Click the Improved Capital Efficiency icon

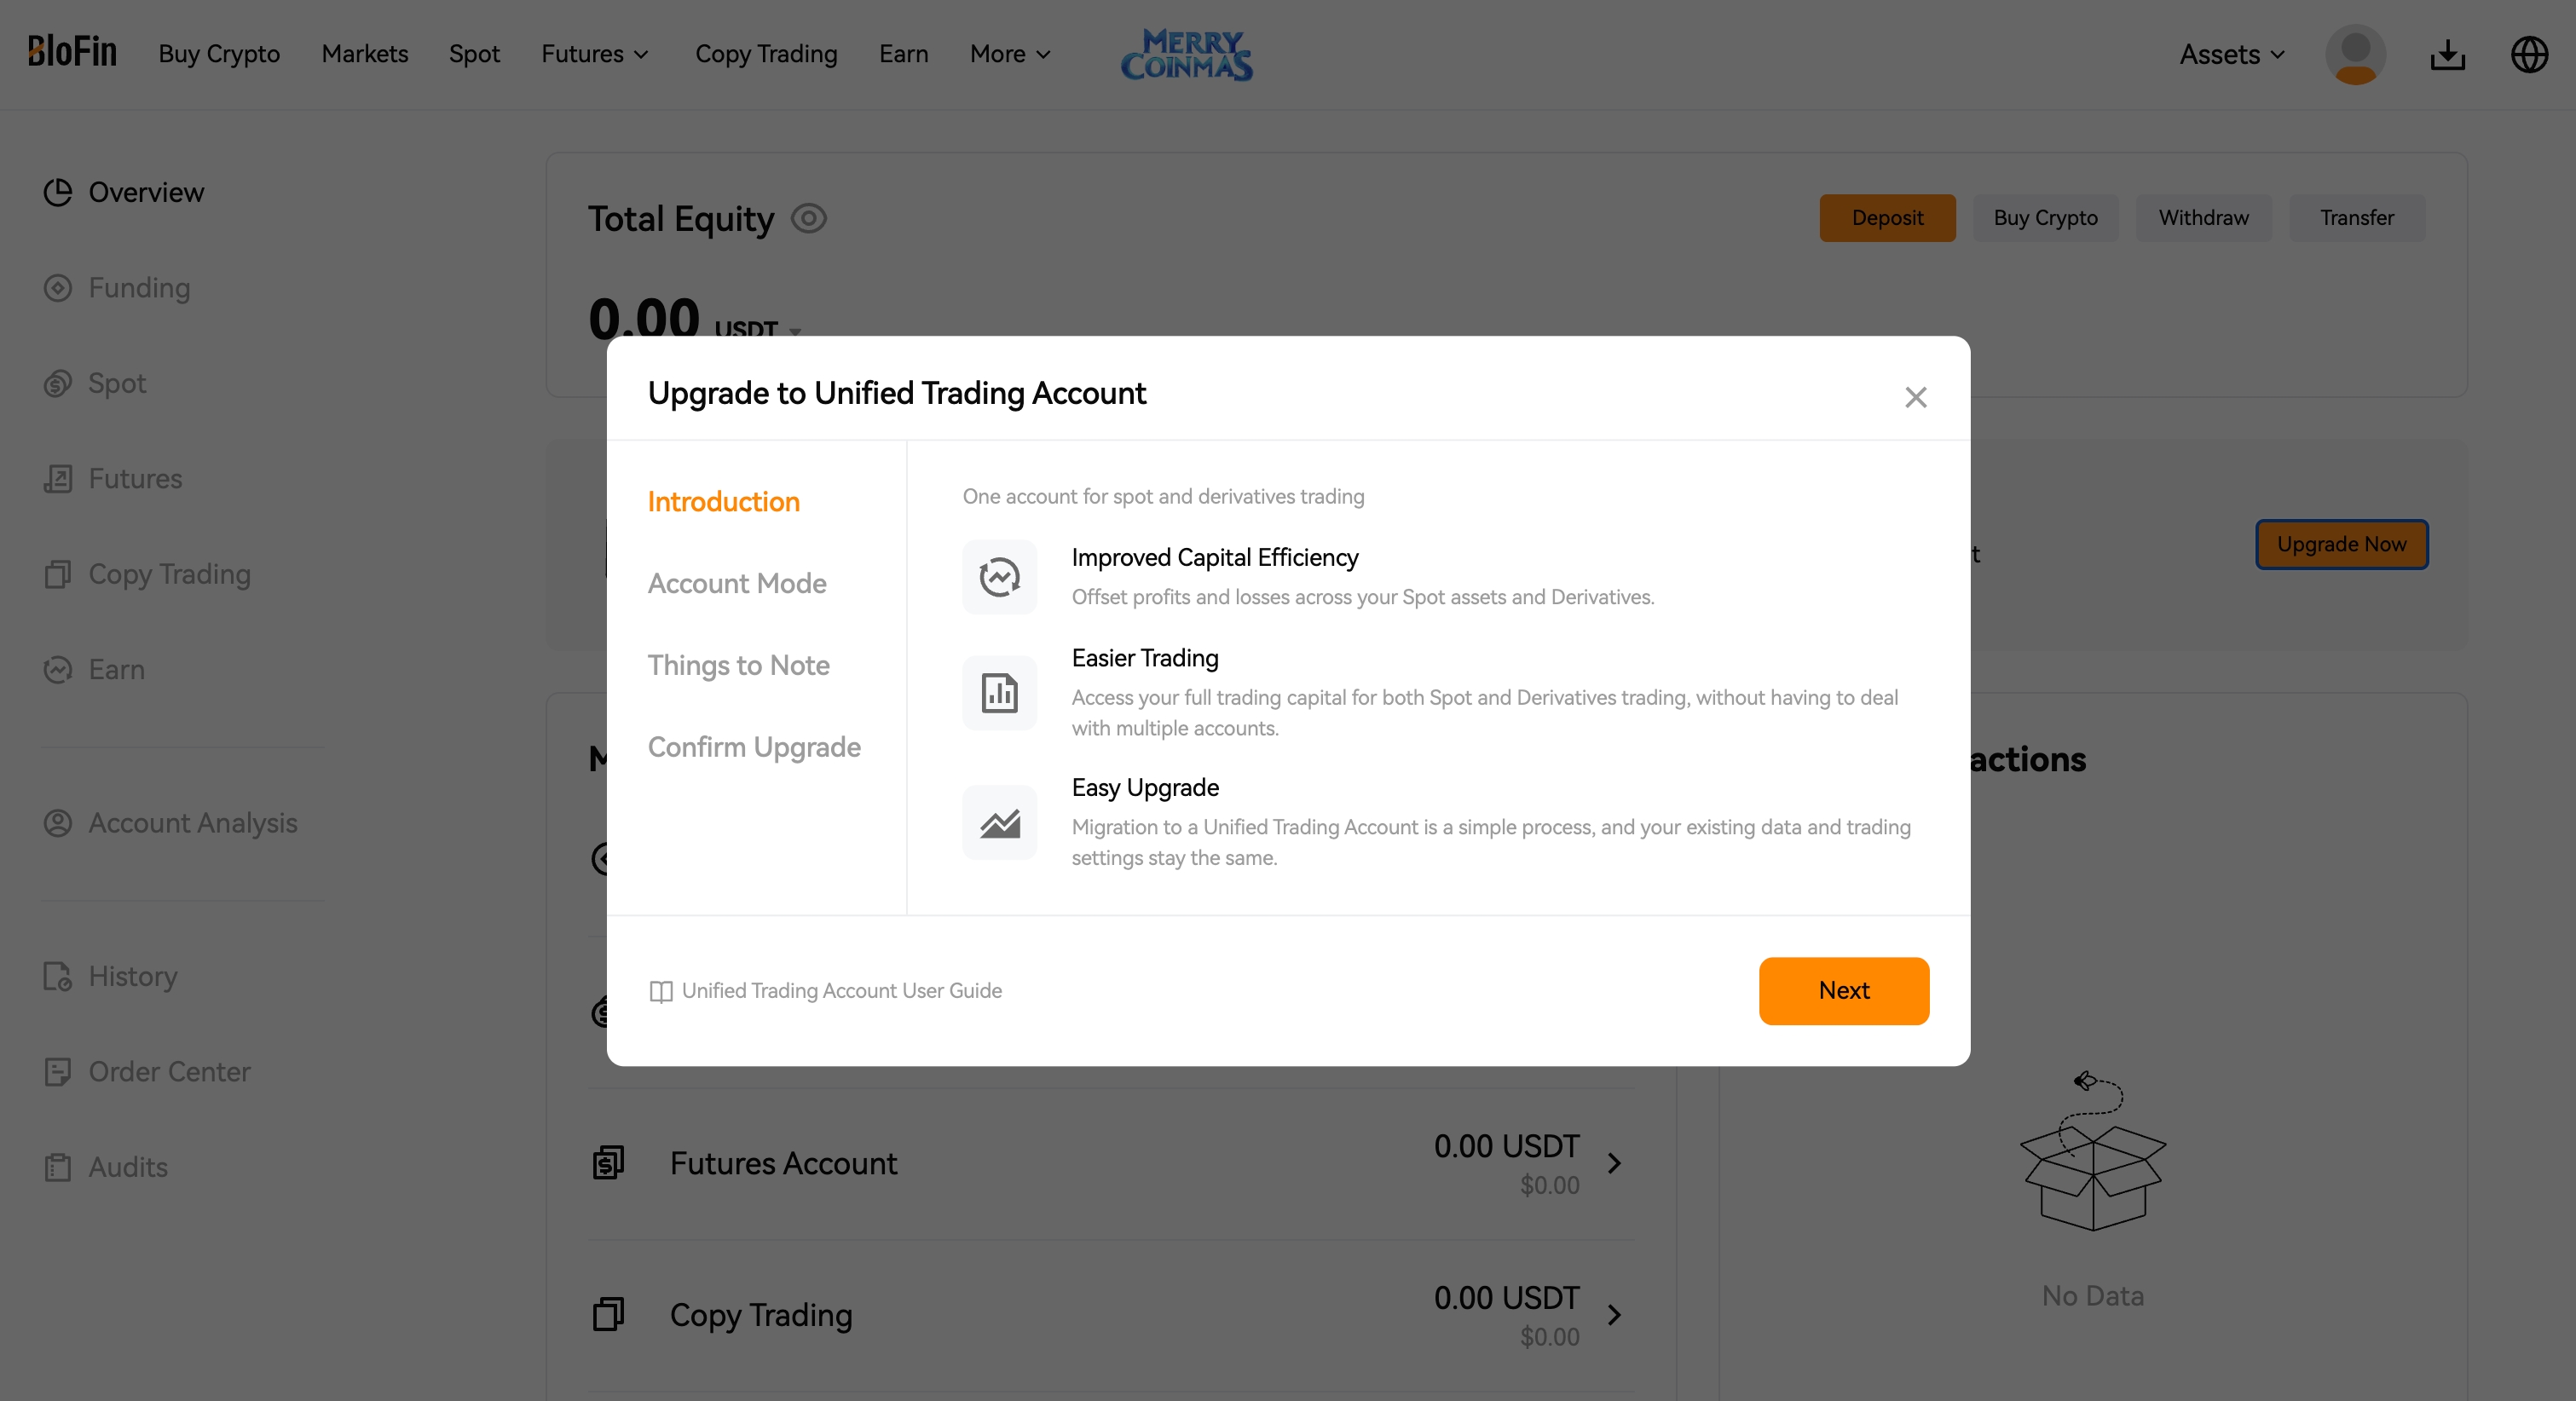[x=999, y=577]
